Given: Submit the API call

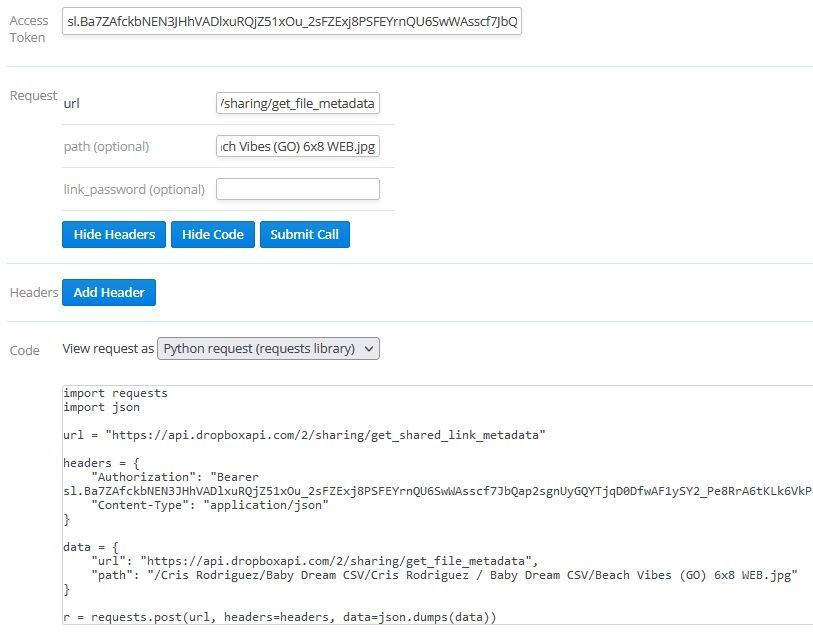Looking at the screenshot, I should pos(305,234).
